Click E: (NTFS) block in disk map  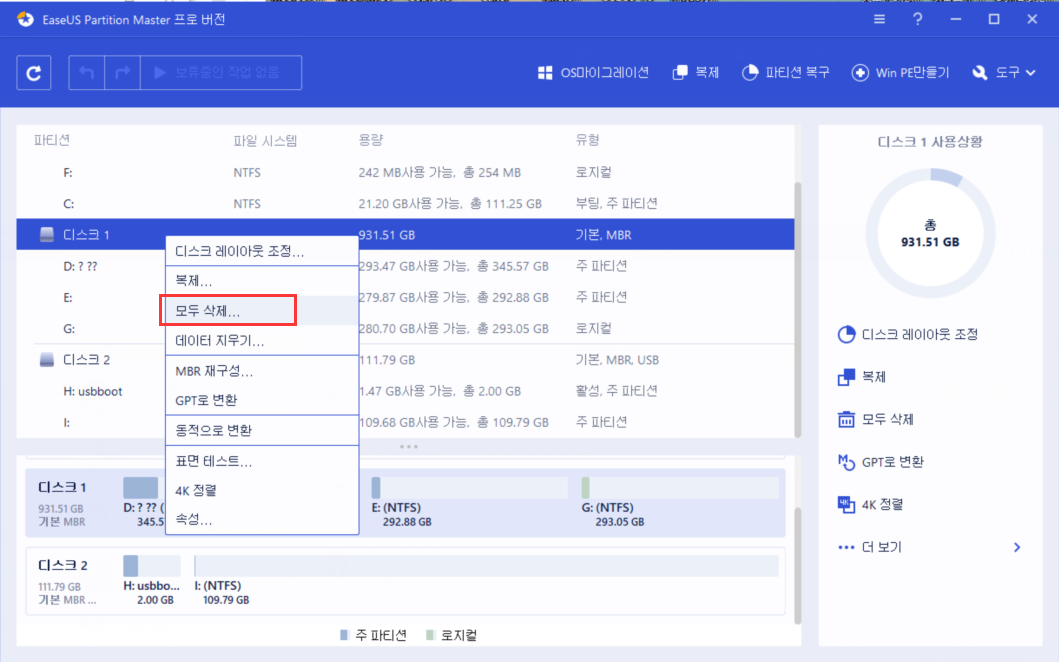pos(469,503)
